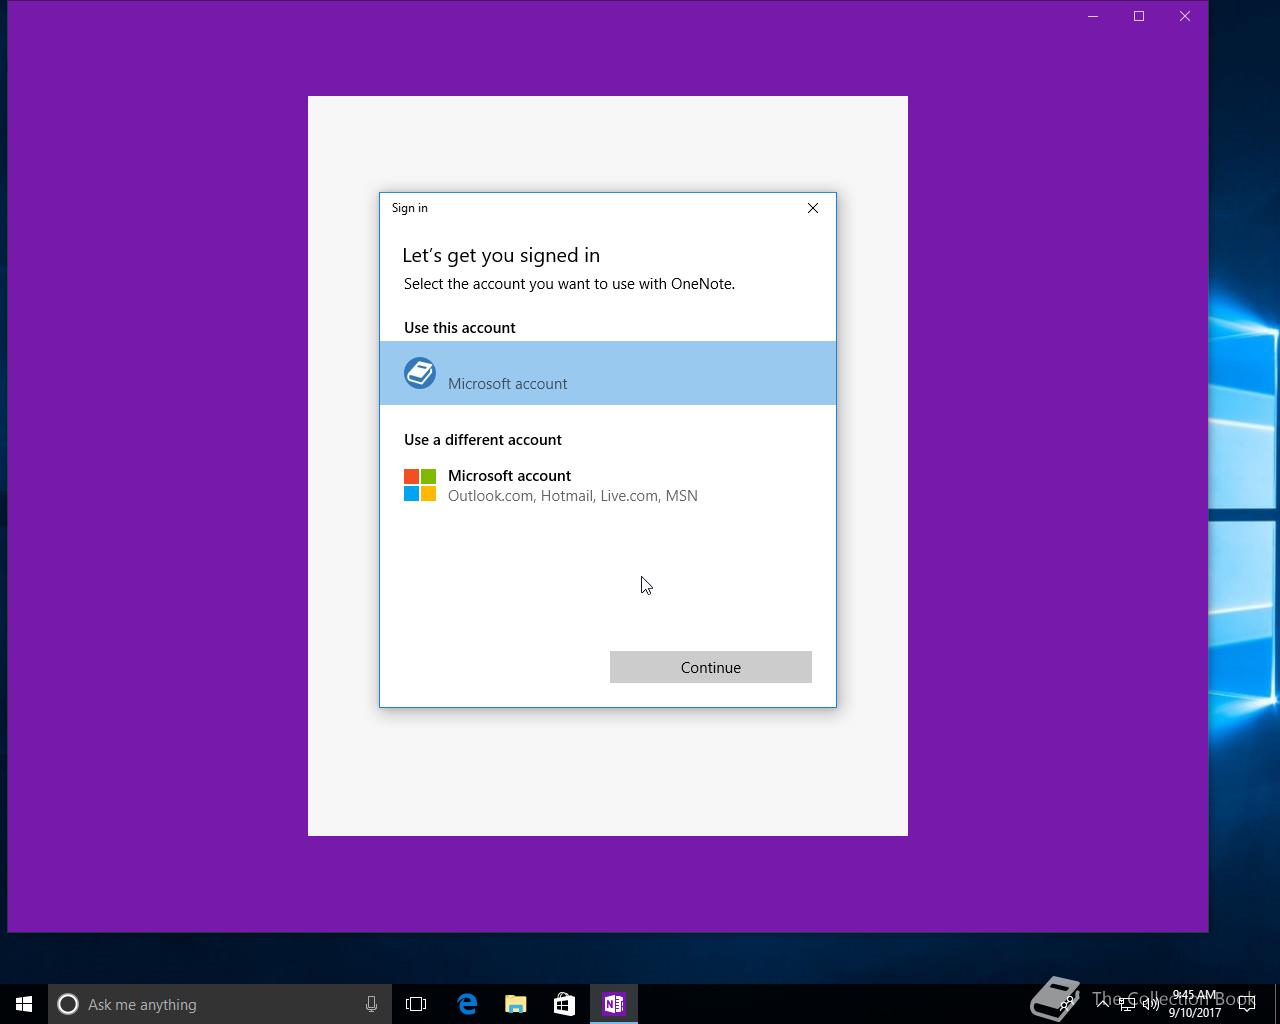Click the Microsoft four-color logo icon
This screenshot has height=1024, width=1280.
click(x=420, y=485)
